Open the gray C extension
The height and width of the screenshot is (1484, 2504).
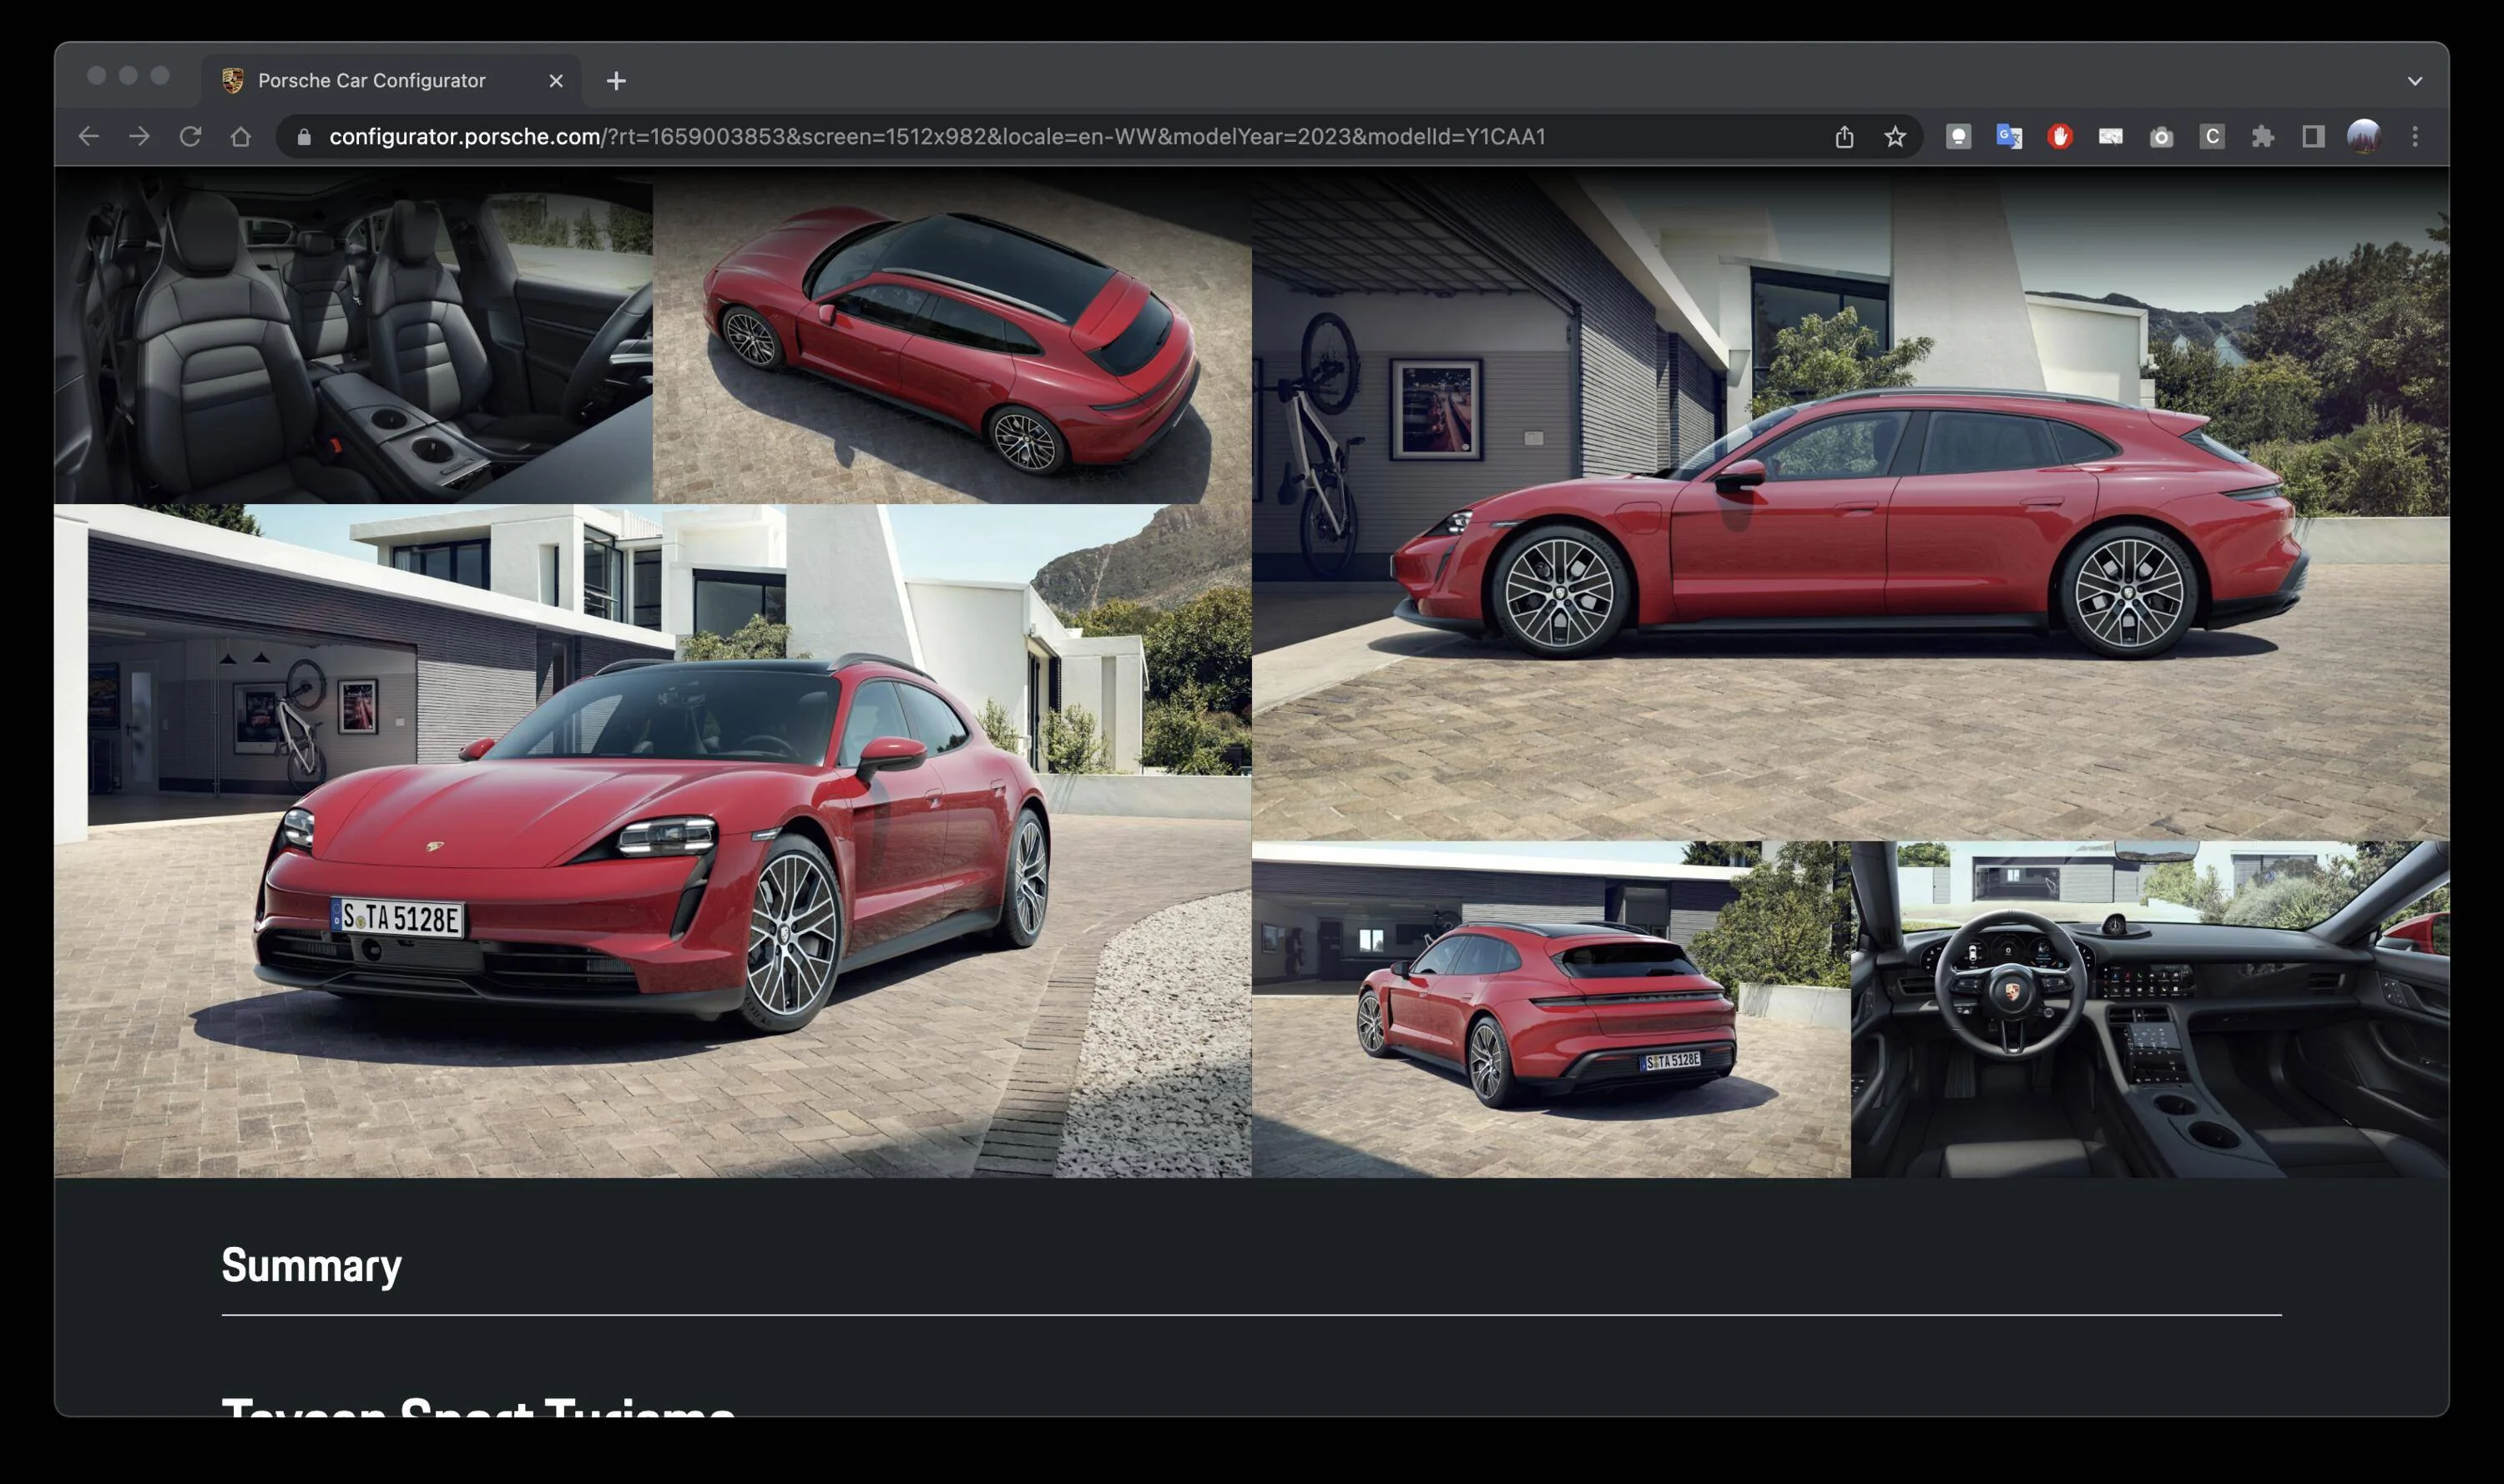pos(2212,136)
